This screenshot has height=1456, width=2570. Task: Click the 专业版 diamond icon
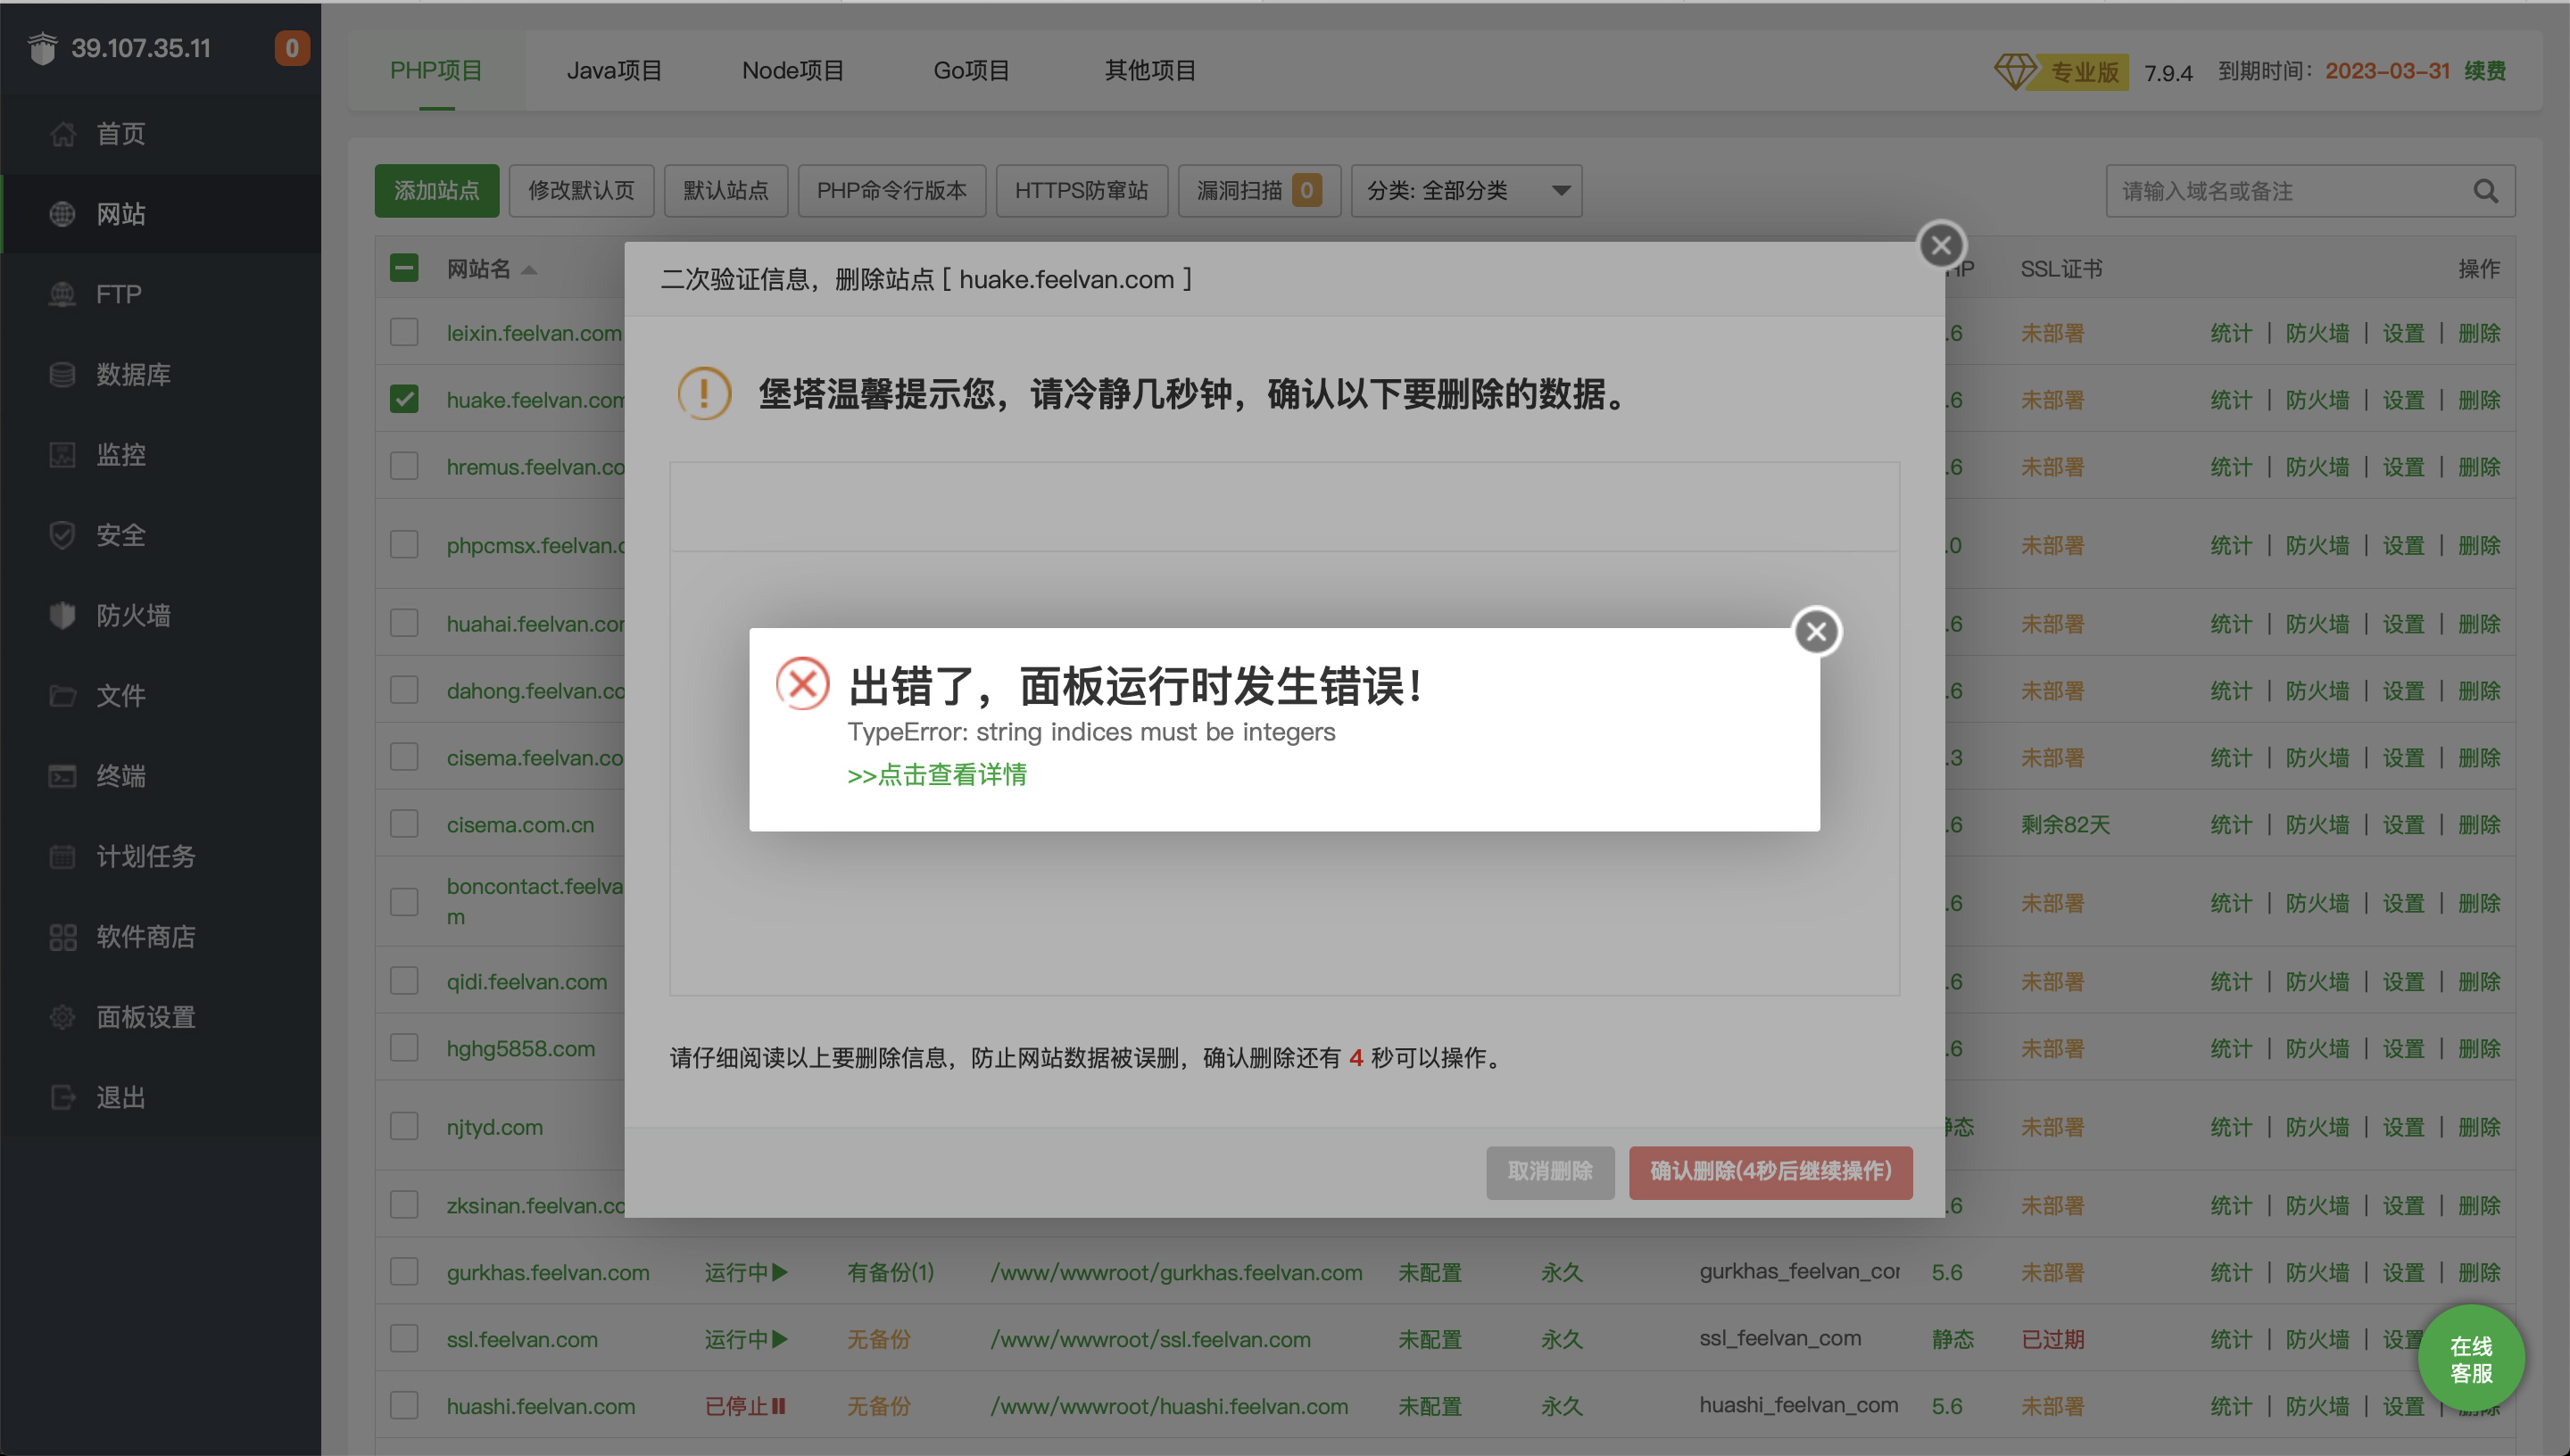[x=2014, y=71]
